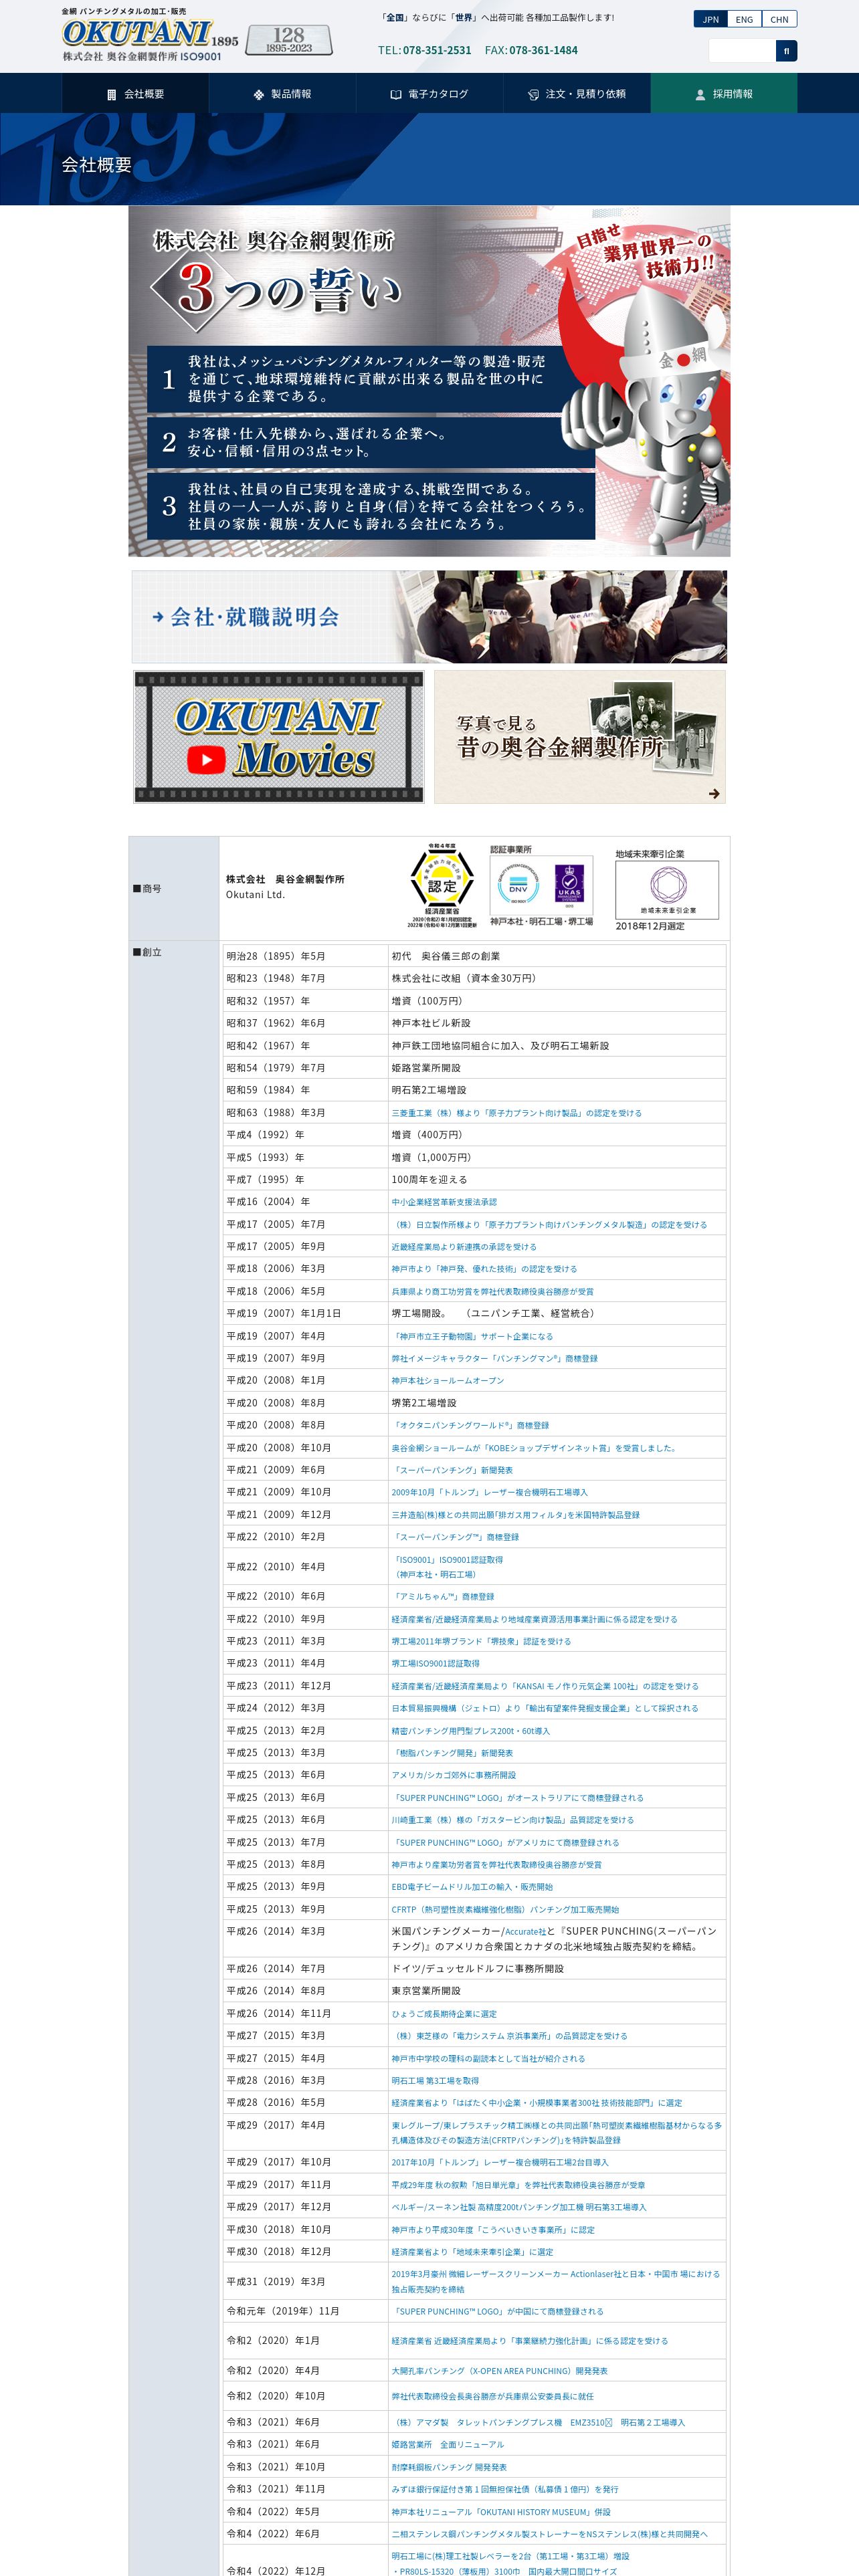Open KANSAI モノ作り元気企業 100社 link
Viewport: 859px width, 2576px height.
click(x=545, y=1686)
